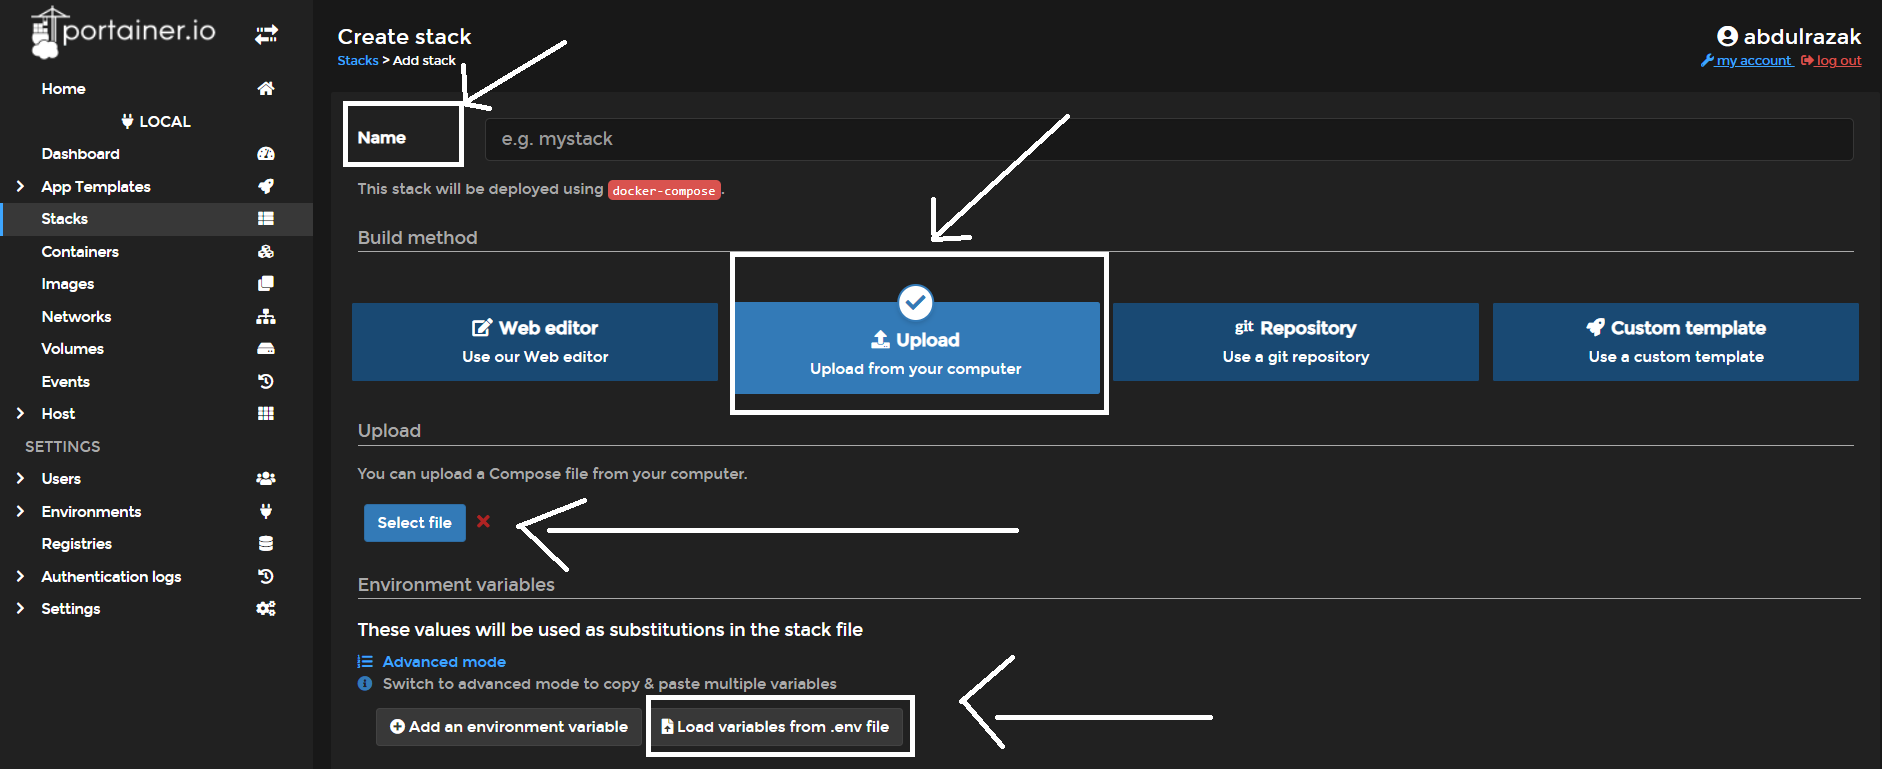Click the Dashboard gauge icon
This screenshot has height=769, width=1882.
pyautogui.click(x=266, y=153)
